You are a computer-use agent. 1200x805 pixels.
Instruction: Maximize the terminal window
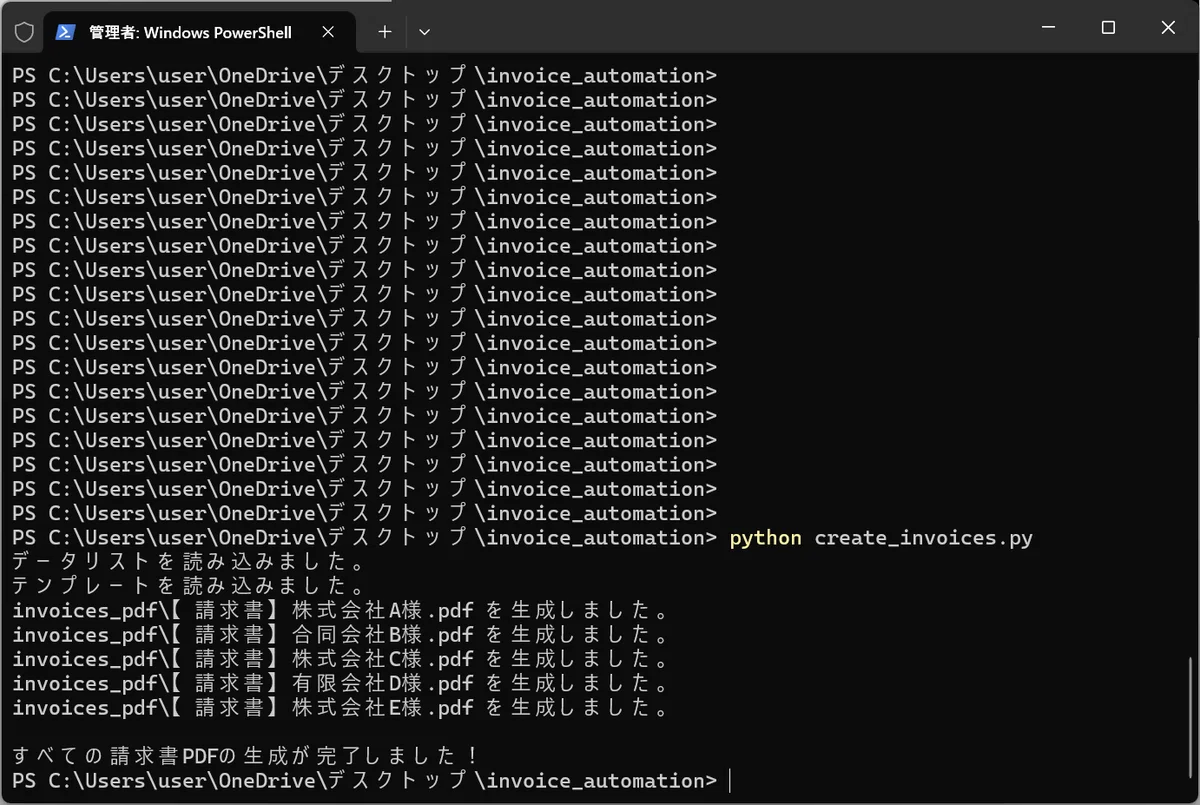(x=1108, y=28)
